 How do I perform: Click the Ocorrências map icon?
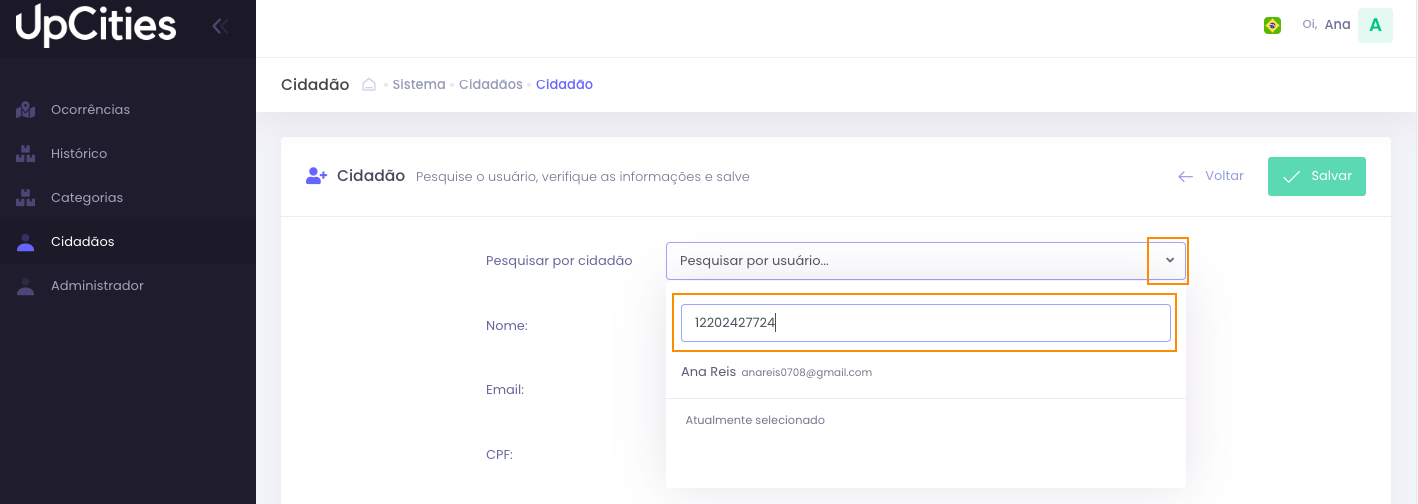(26, 110)
